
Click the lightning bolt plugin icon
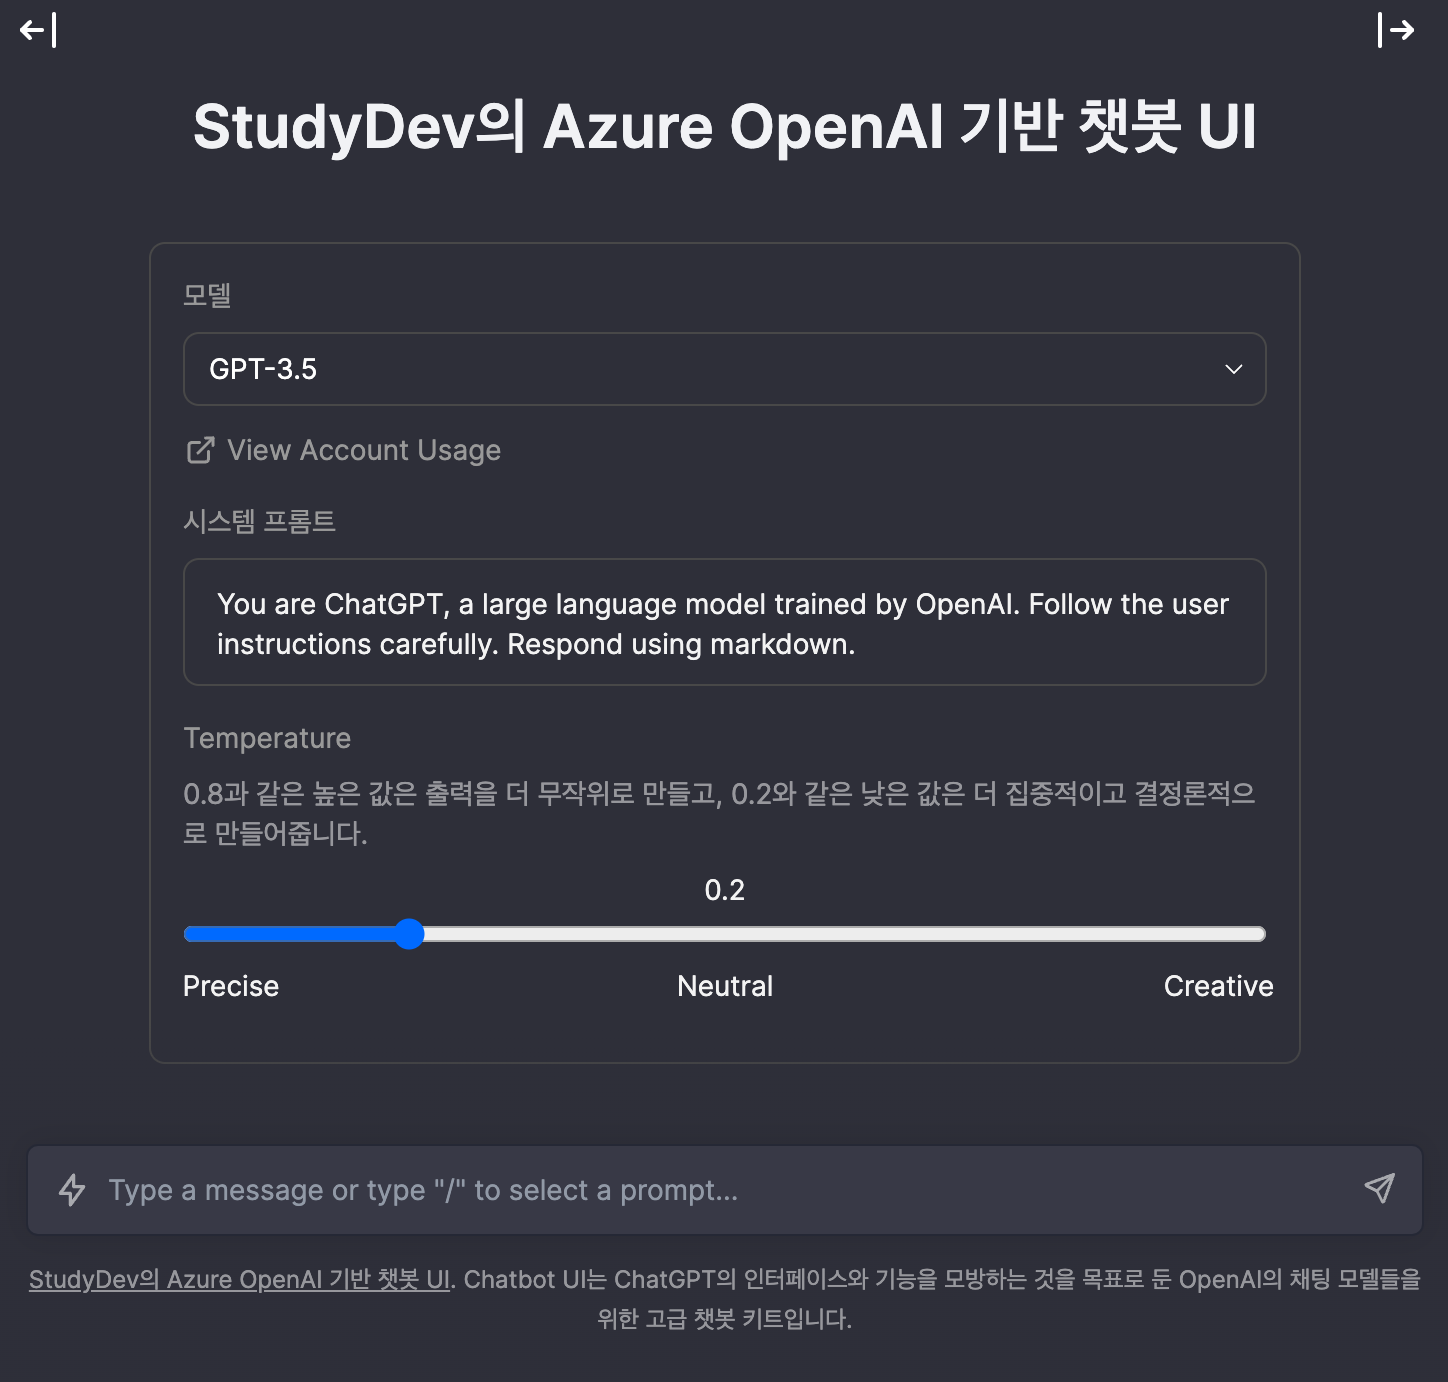72,1190
